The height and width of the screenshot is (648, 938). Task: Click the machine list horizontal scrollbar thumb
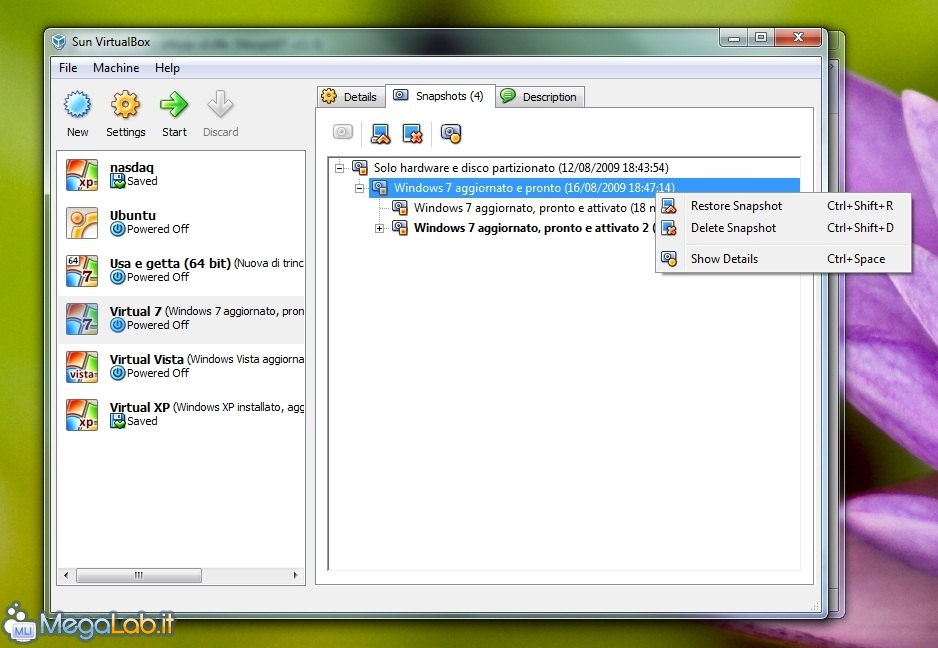click(139, 576)
